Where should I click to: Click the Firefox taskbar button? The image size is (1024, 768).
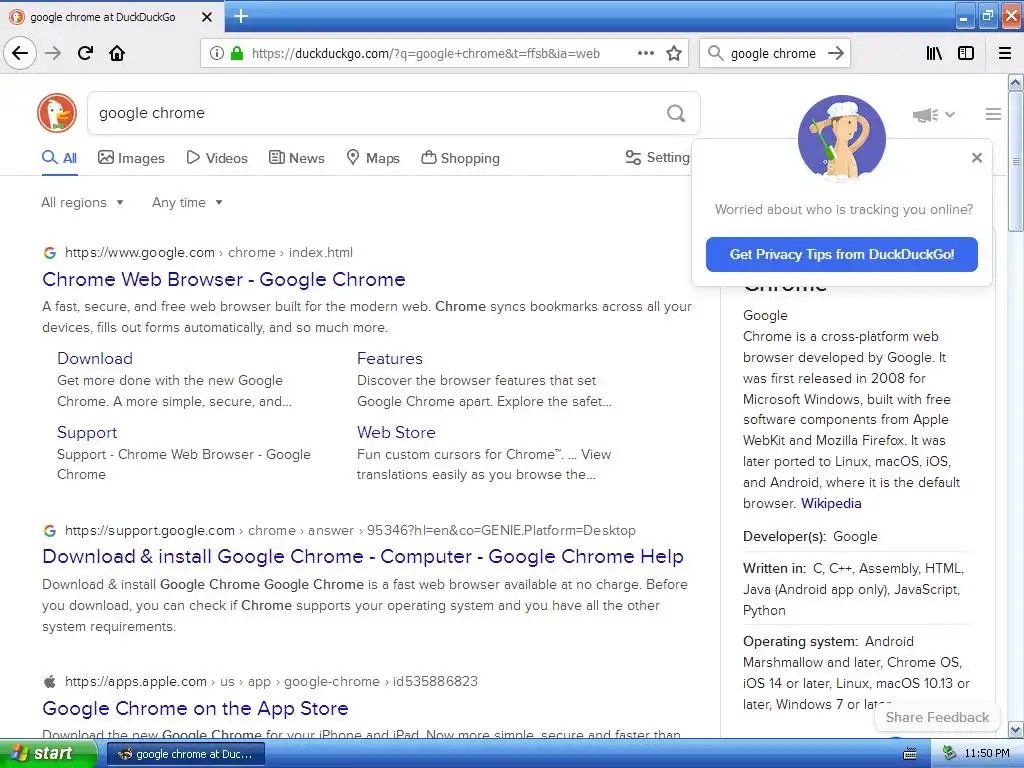[185, 754]
